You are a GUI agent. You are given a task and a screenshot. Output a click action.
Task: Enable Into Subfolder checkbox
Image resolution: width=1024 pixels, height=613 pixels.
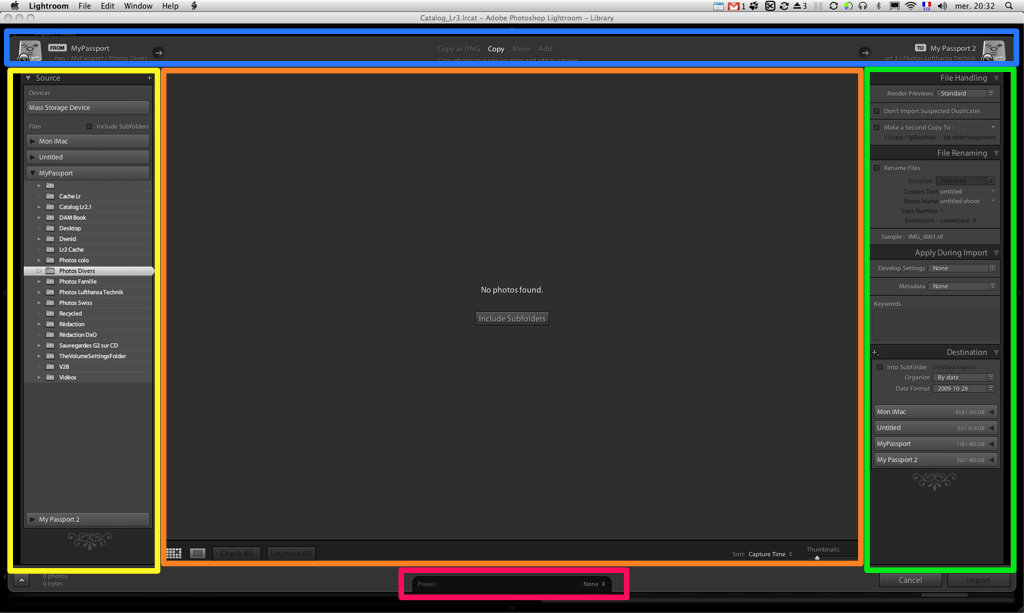880,367
